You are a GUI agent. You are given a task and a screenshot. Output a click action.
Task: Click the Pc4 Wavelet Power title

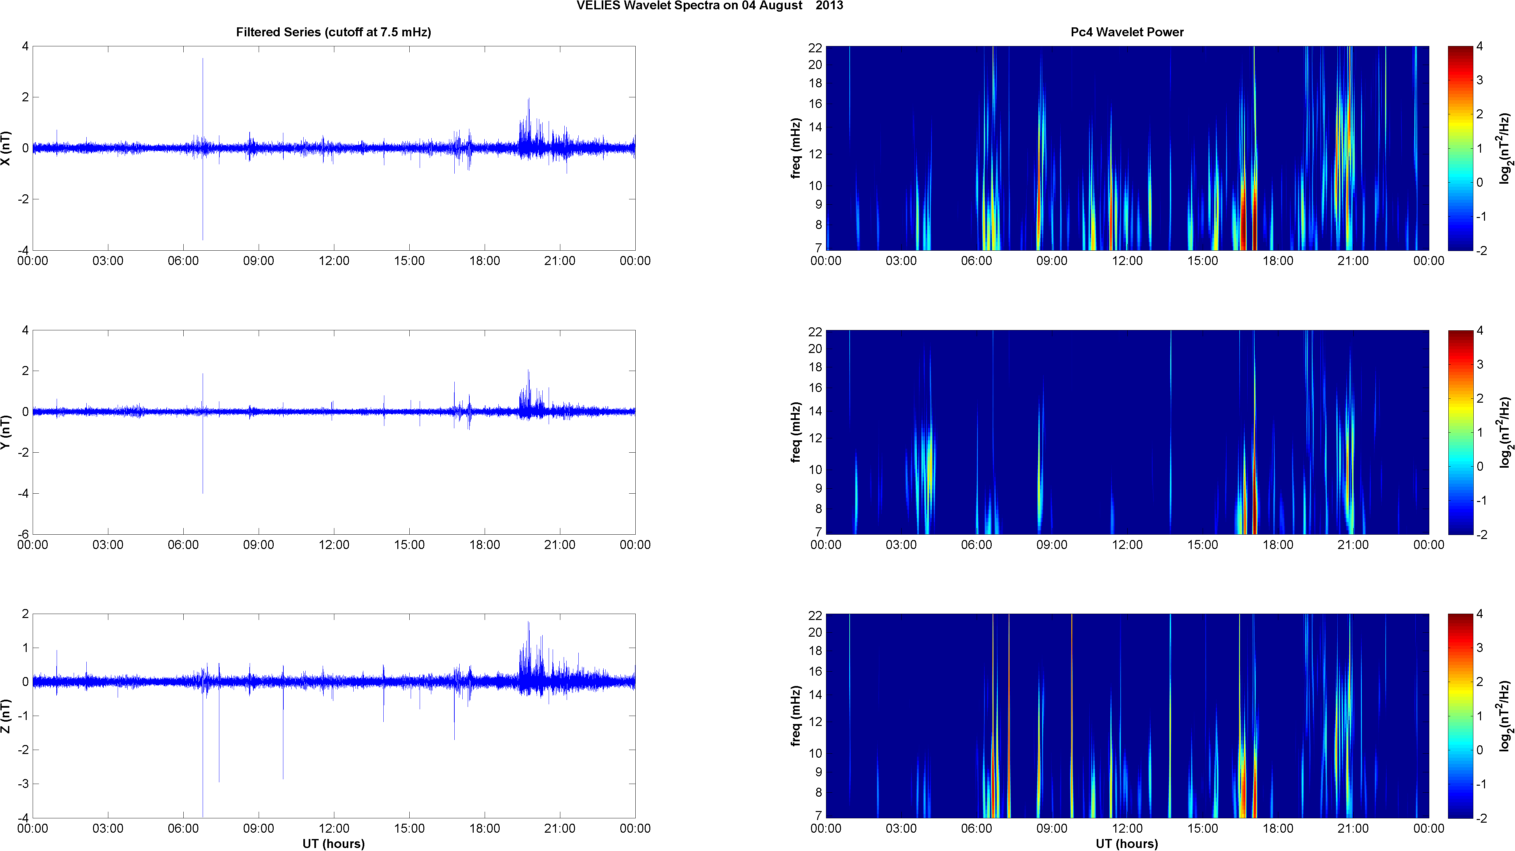[1127, 32]
